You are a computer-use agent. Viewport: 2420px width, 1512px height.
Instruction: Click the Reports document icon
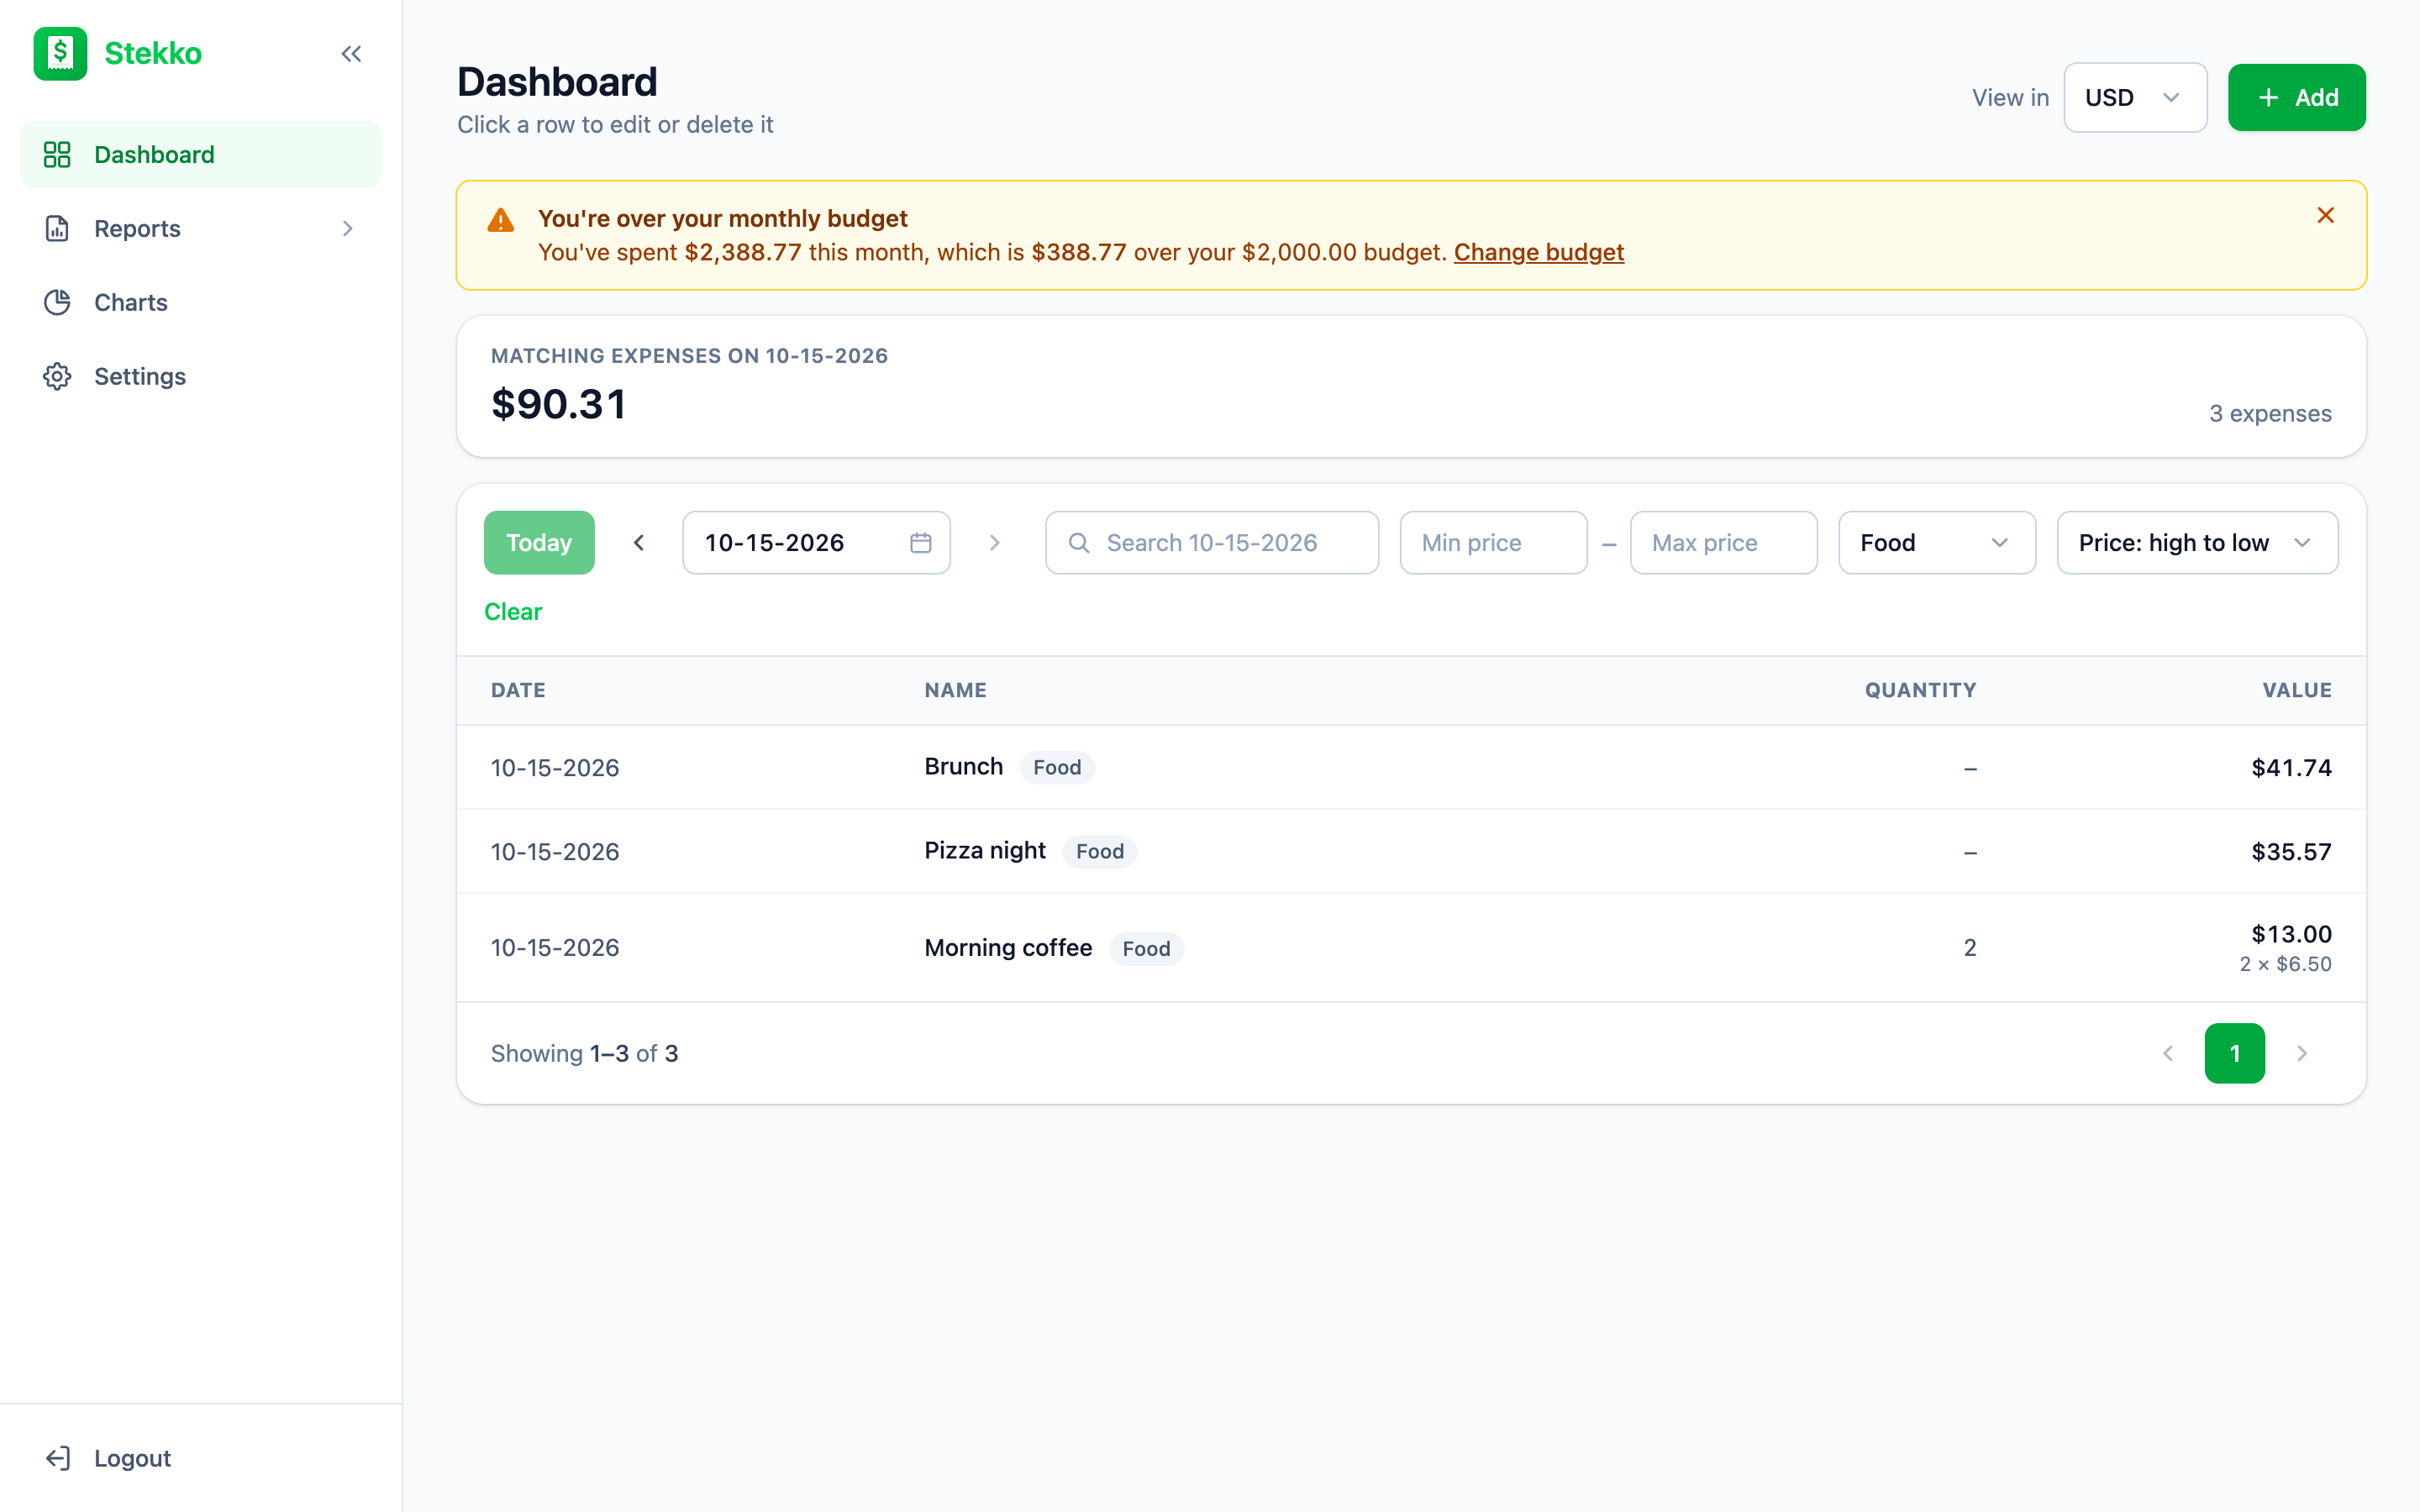coord(57,228)
